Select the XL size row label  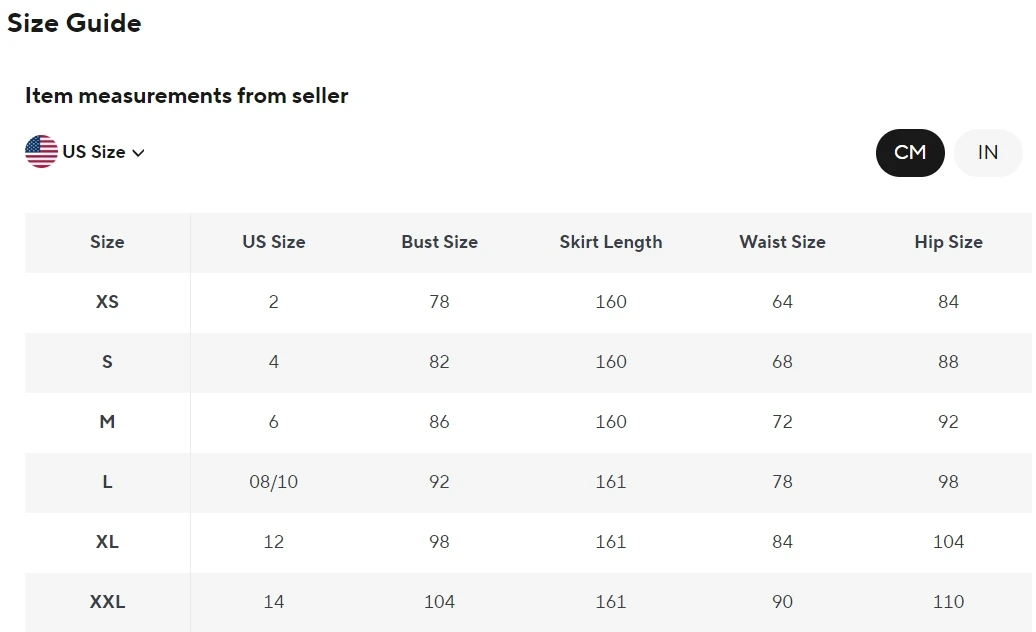coord(107,542)
